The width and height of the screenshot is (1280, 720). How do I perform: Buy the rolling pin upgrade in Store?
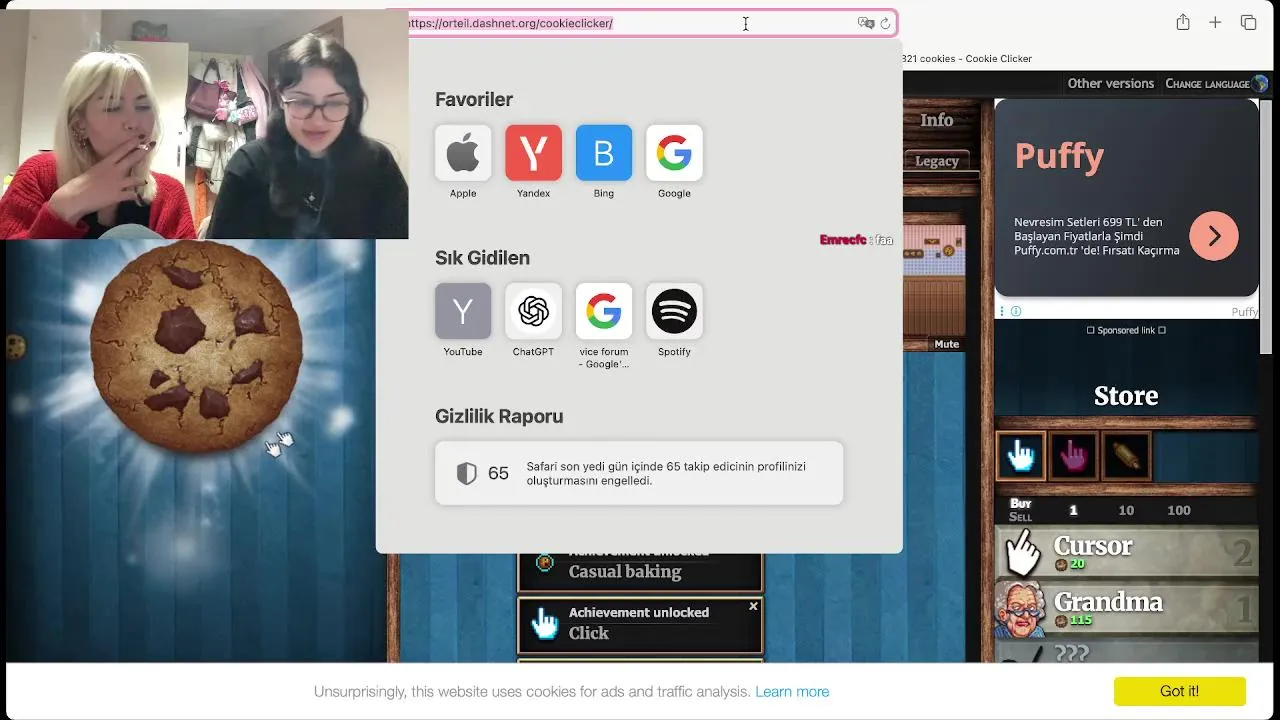(1126, 456)
